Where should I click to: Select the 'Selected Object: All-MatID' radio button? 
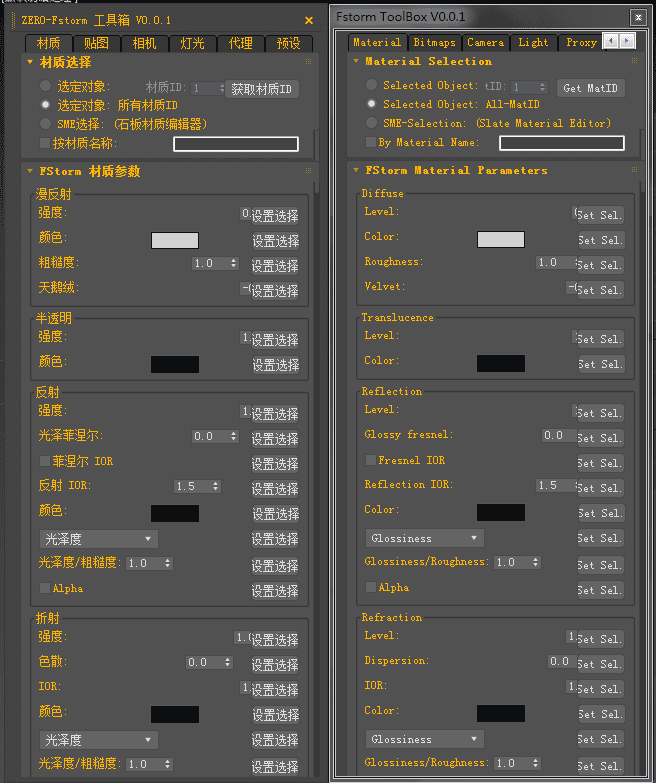click(x=372, y=104)
